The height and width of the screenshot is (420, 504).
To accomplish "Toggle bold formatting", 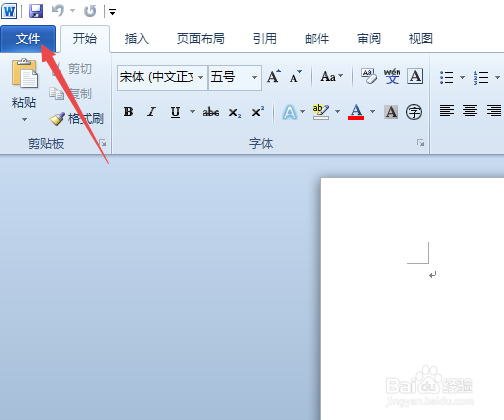I will click(x=128, y=112).
